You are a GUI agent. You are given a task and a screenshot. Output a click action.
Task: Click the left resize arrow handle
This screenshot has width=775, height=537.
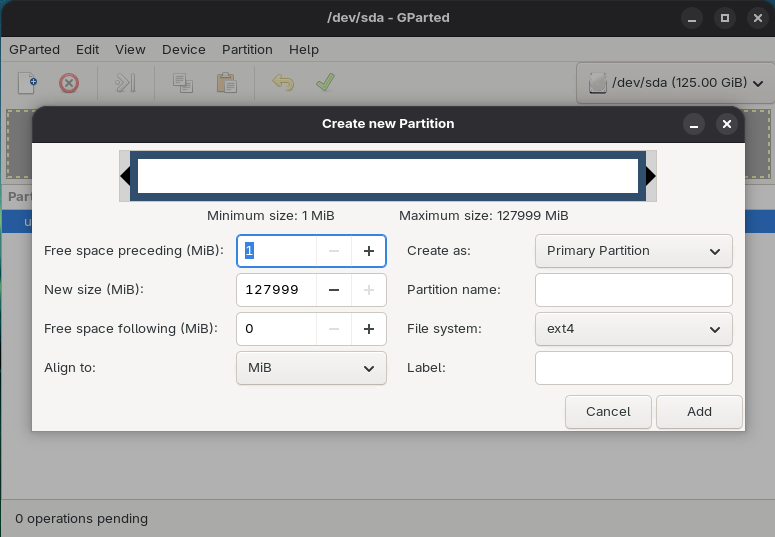[125, 176]
